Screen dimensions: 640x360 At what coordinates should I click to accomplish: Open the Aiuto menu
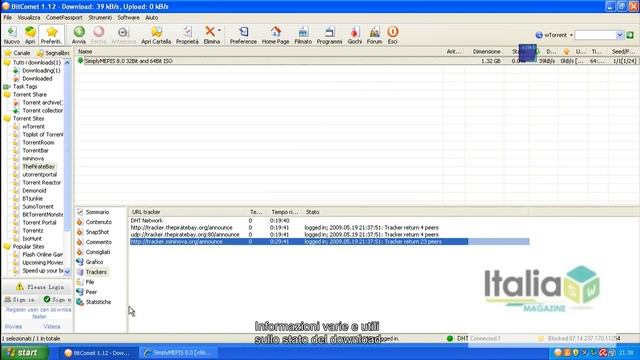[151, 18]
